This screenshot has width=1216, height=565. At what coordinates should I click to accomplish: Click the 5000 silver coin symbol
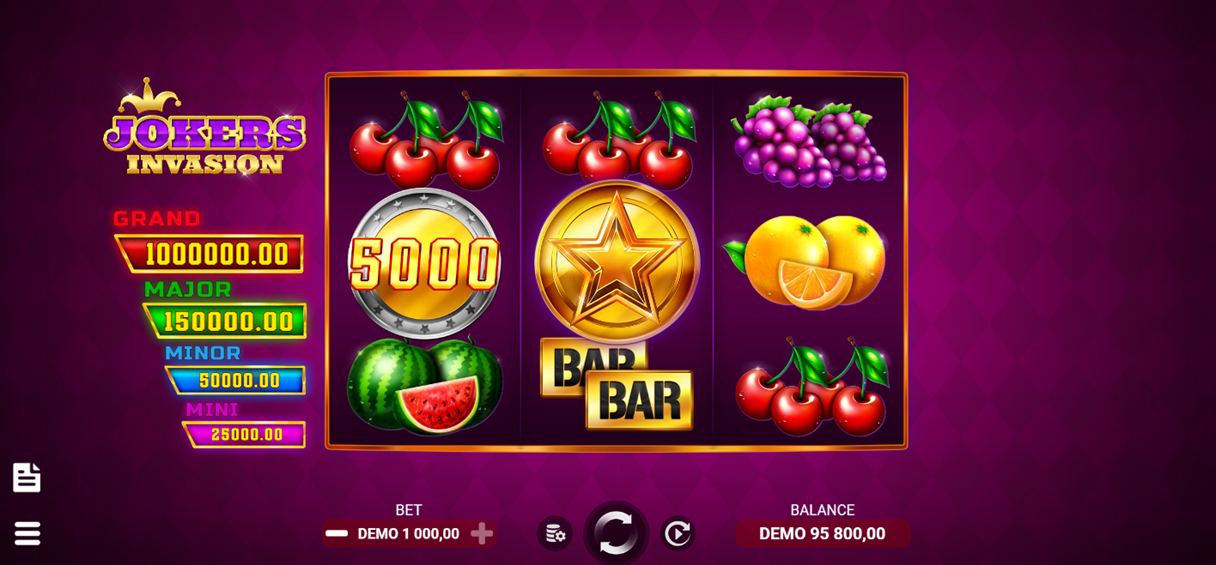pyautogui.click(x=424, y=263)
